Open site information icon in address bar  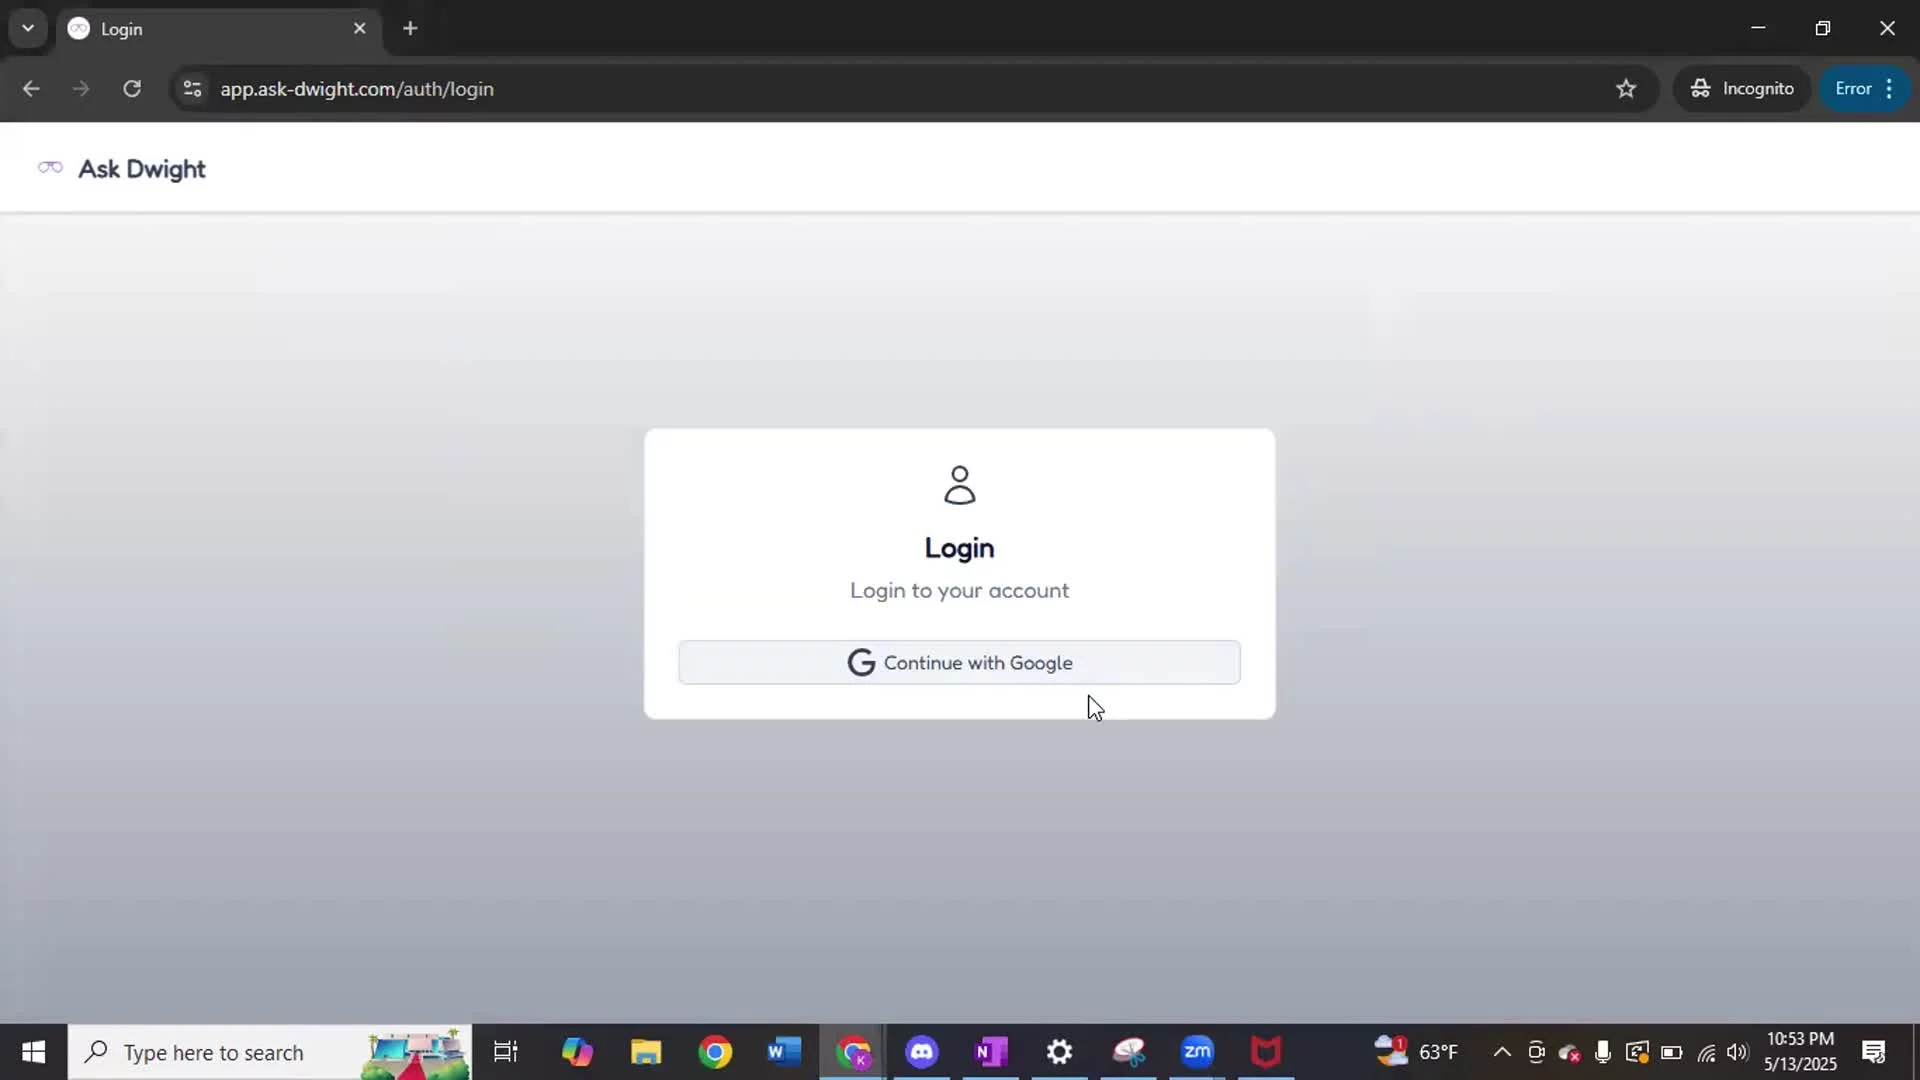pyautogui.click(x=192, y=89)
